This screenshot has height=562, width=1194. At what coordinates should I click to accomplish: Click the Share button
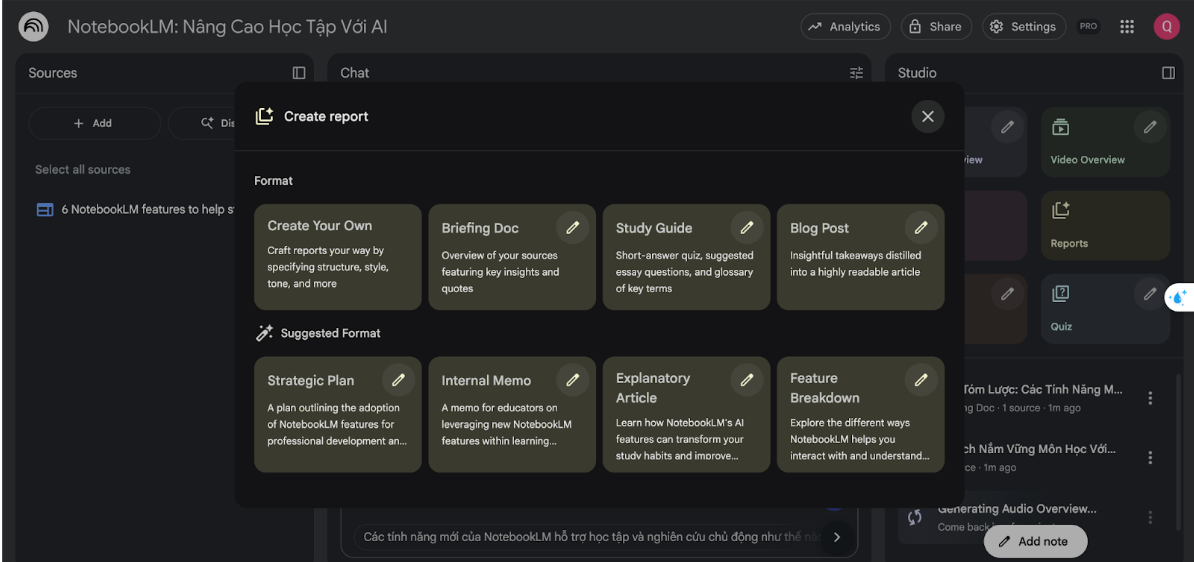tap(935, 27)
